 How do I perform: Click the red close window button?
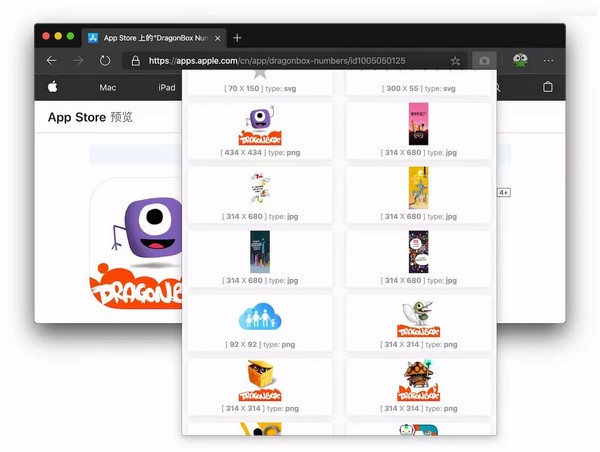pyautogui.click(x=46, y=36)
